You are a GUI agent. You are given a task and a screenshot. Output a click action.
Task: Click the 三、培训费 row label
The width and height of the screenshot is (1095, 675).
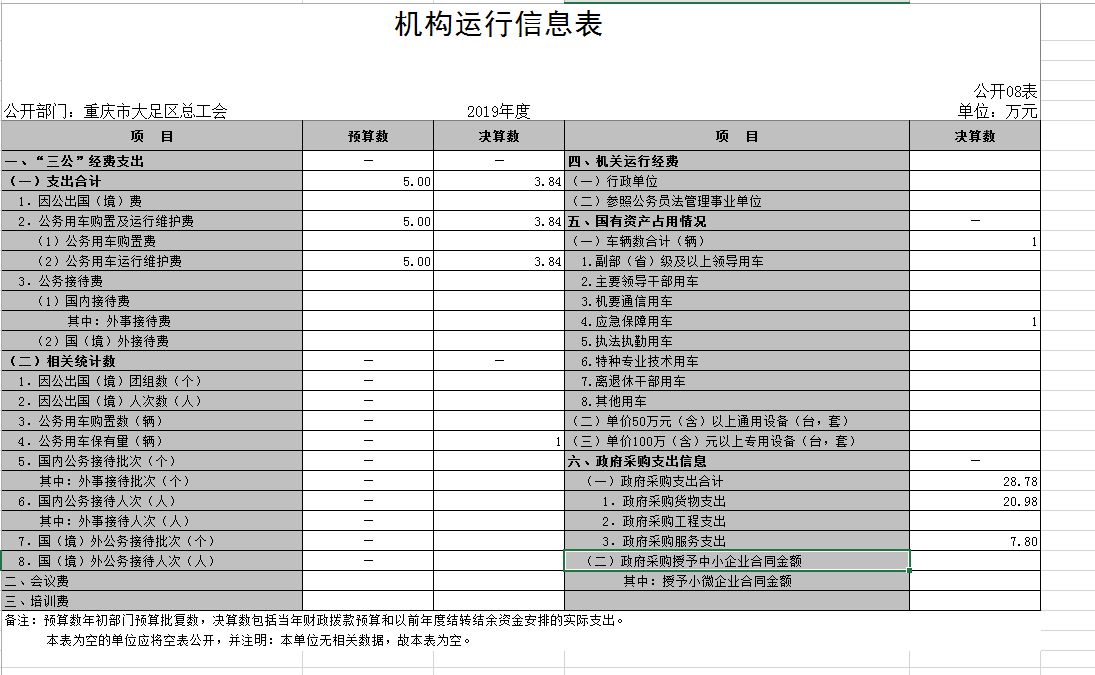point(36,601)
